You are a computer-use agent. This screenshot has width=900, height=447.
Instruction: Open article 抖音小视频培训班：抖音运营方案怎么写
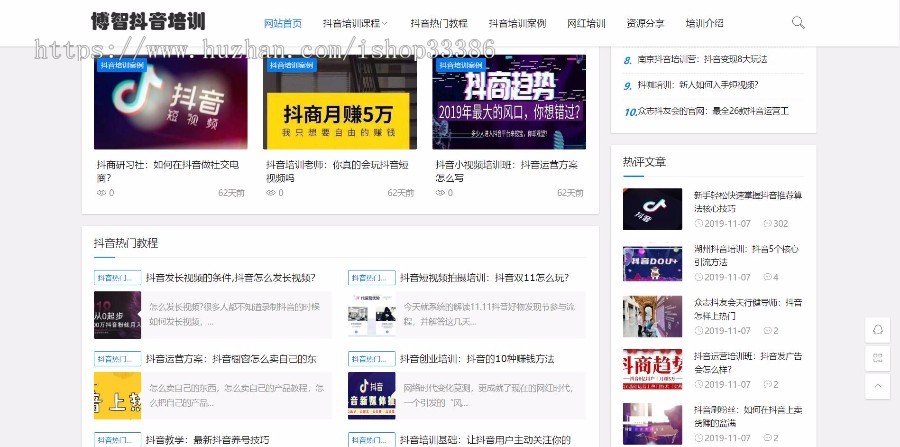click(x=507, y=171)
